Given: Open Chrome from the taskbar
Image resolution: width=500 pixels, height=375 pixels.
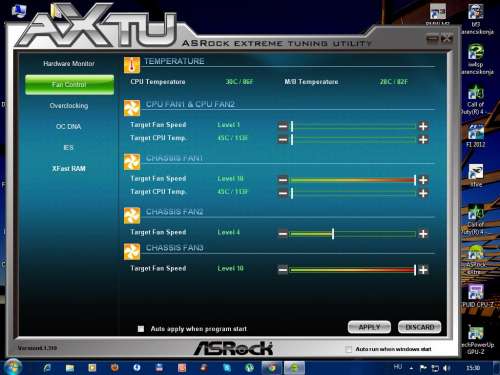Looking at the screenshot, I should pos(272,368).
